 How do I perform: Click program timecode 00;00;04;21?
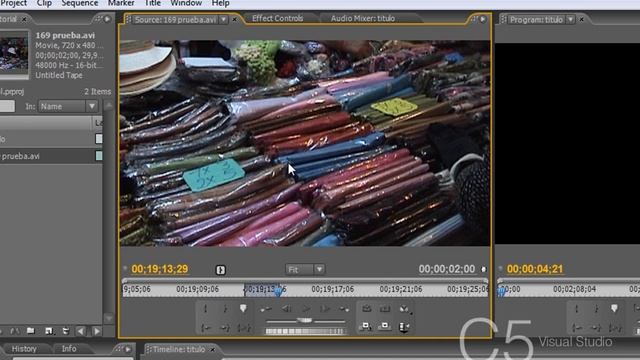pos(535,269)
